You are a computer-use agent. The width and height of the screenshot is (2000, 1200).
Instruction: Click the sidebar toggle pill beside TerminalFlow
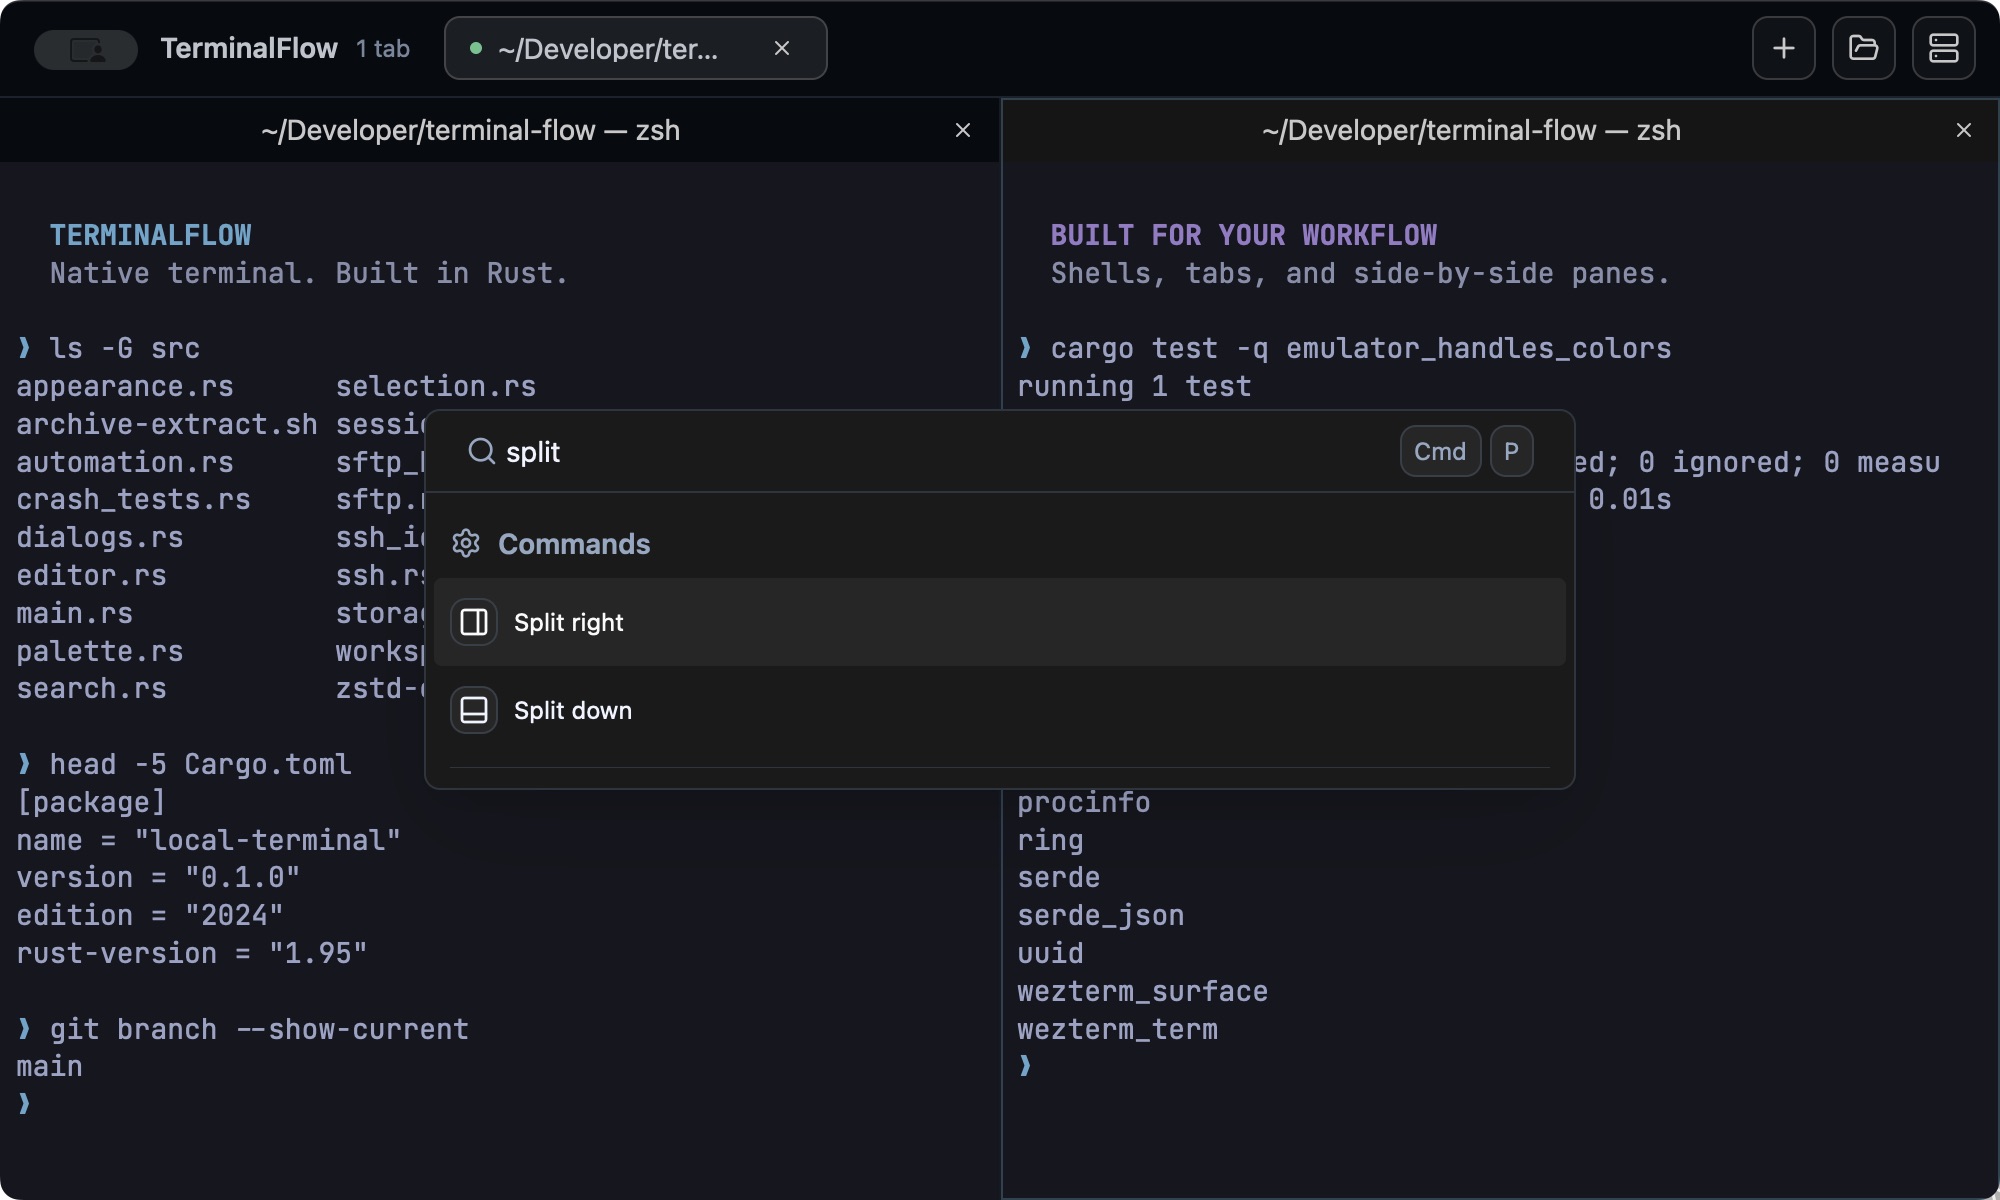point(86,49)
